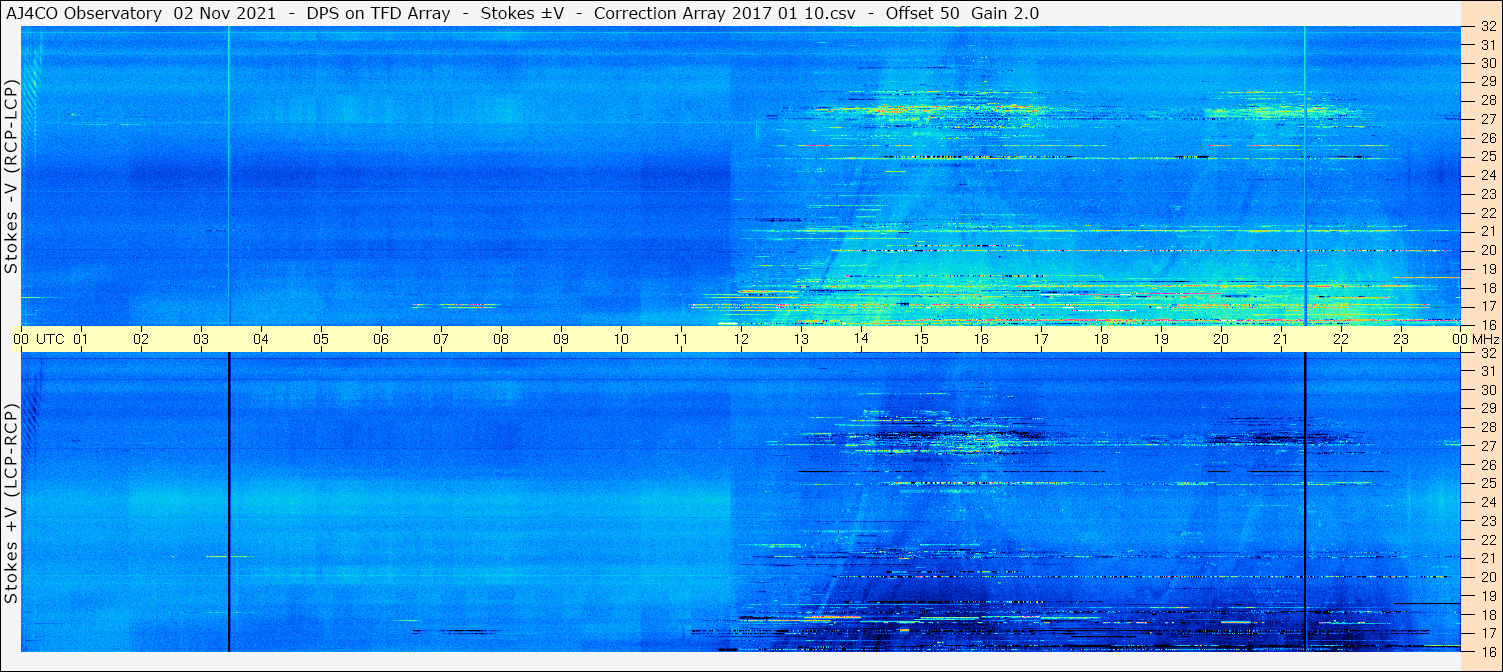Click the 16 hour tick on UTC axis

coord(981,339)
